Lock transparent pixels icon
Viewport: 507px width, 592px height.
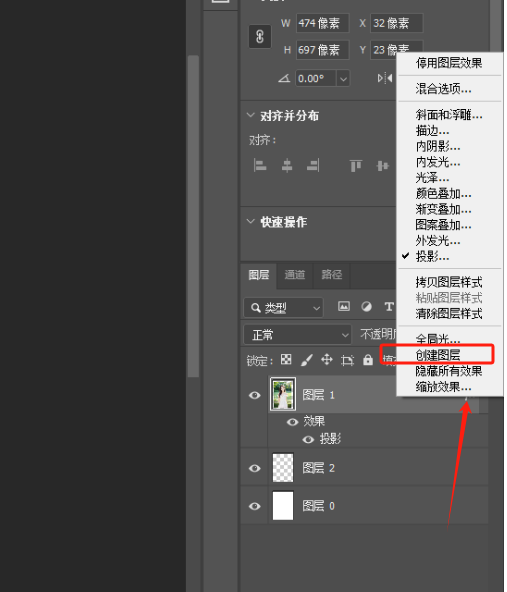pyautogui.click(x=286, y=359)
